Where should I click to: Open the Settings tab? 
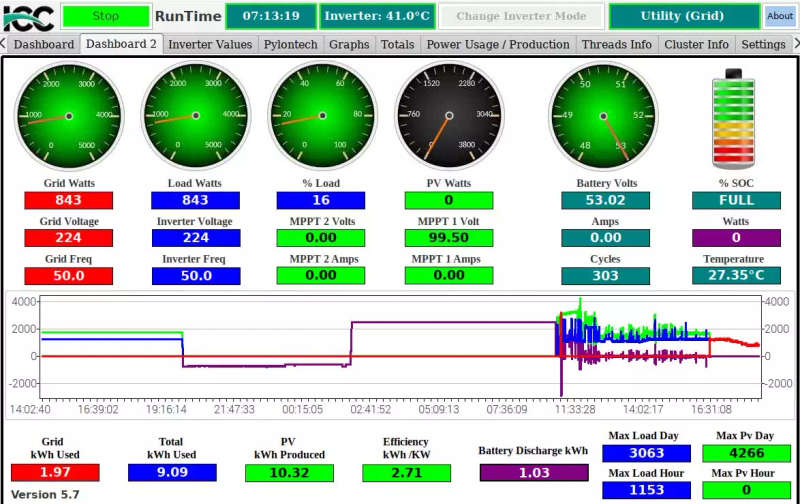click(763, 44)
